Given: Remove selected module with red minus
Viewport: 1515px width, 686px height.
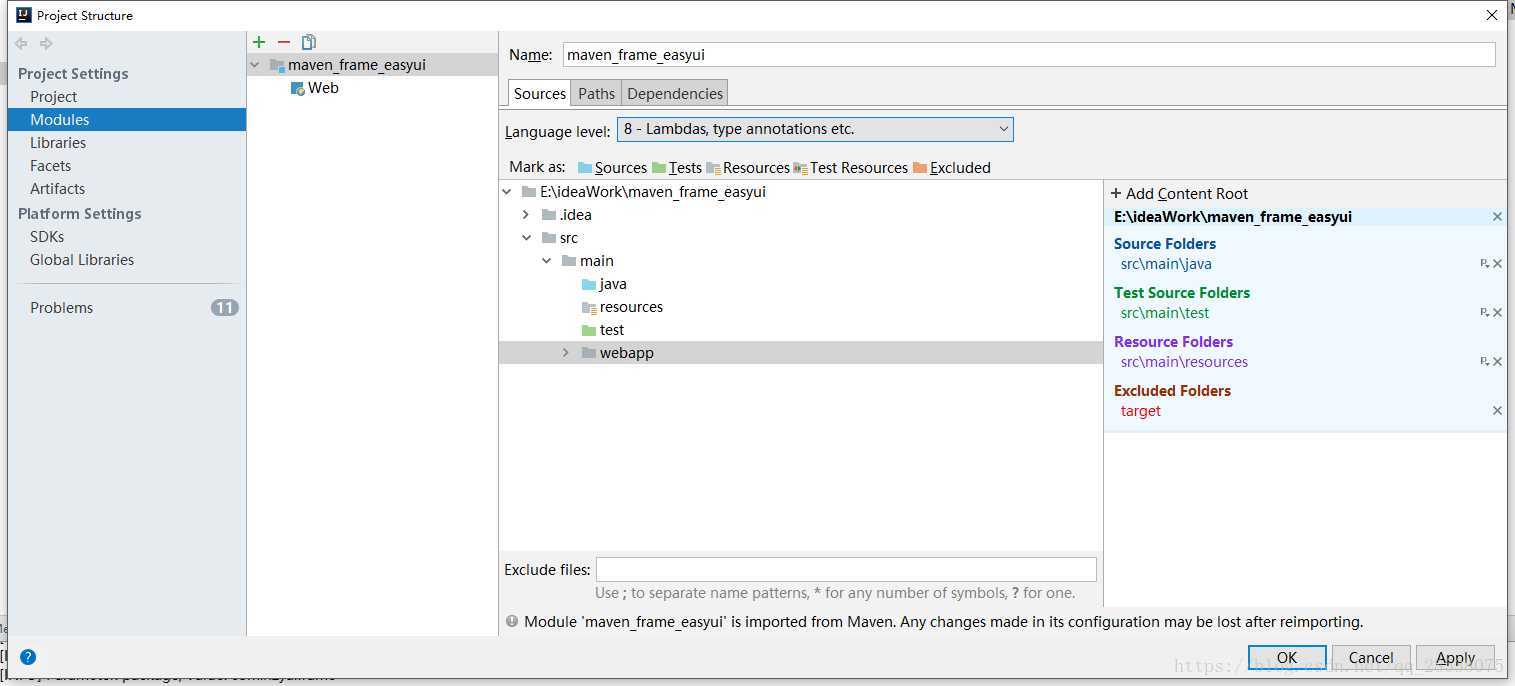Looking at the screenshot, I should 284,42.
